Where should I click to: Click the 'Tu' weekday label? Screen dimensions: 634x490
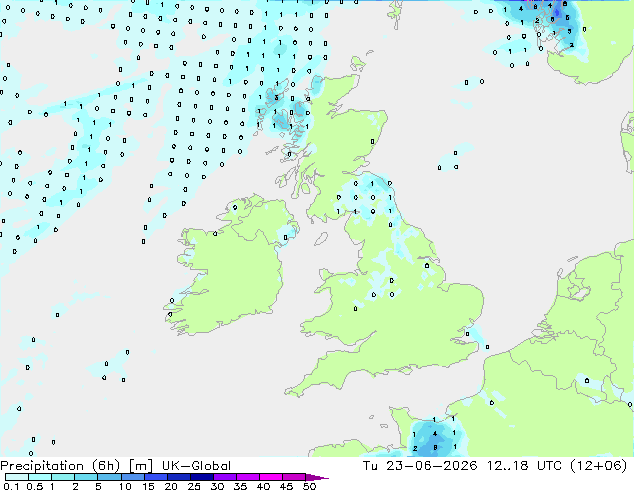tap(370, 466)
